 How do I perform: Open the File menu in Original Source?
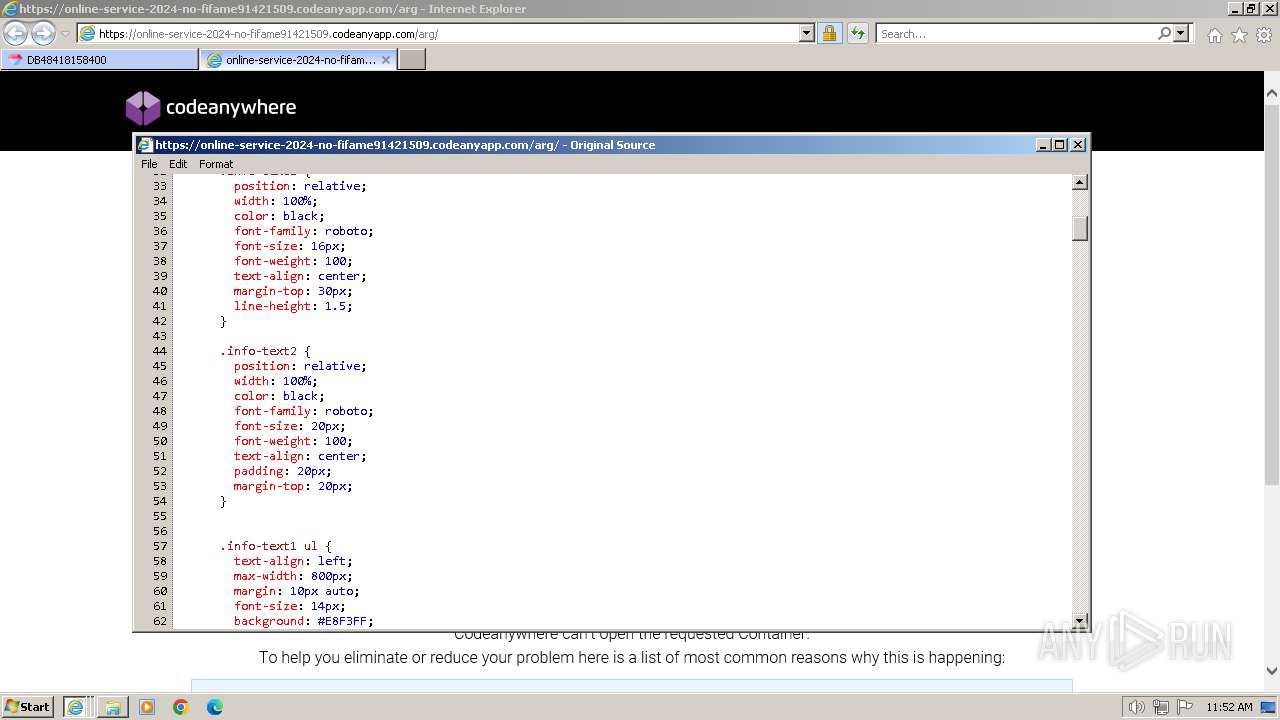(149, 164)
